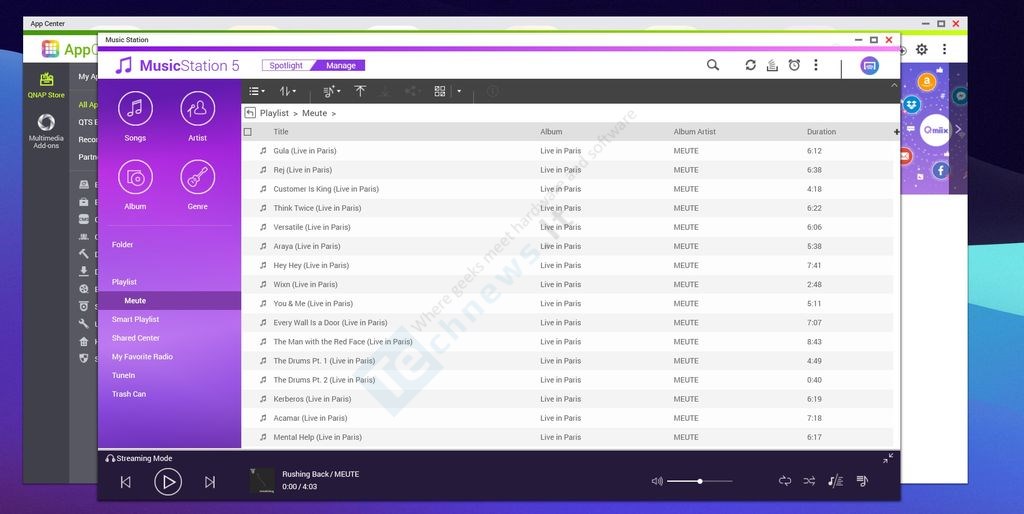Select the Meute playlist in sidebar

169,300
